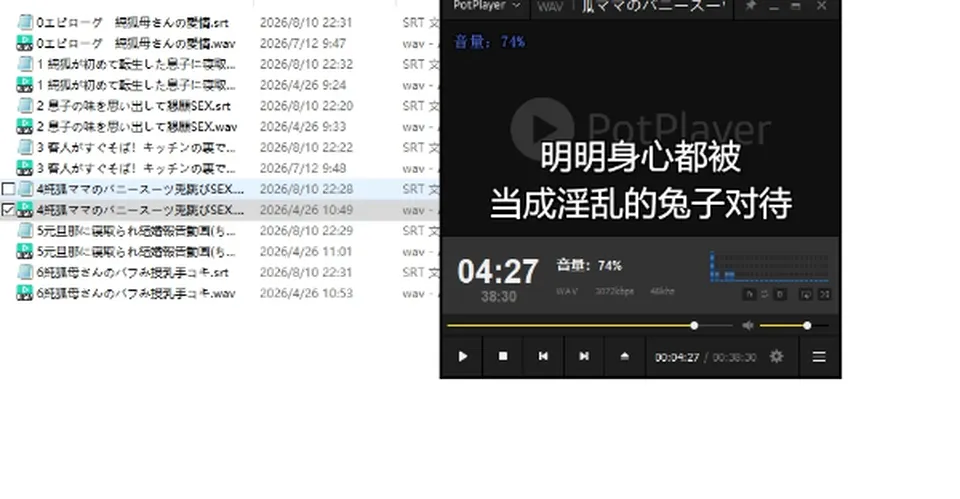The image size is (960, 499).
Task: Select the srt icon dated 2026/8/10 22:28
Action: (24, 189)
